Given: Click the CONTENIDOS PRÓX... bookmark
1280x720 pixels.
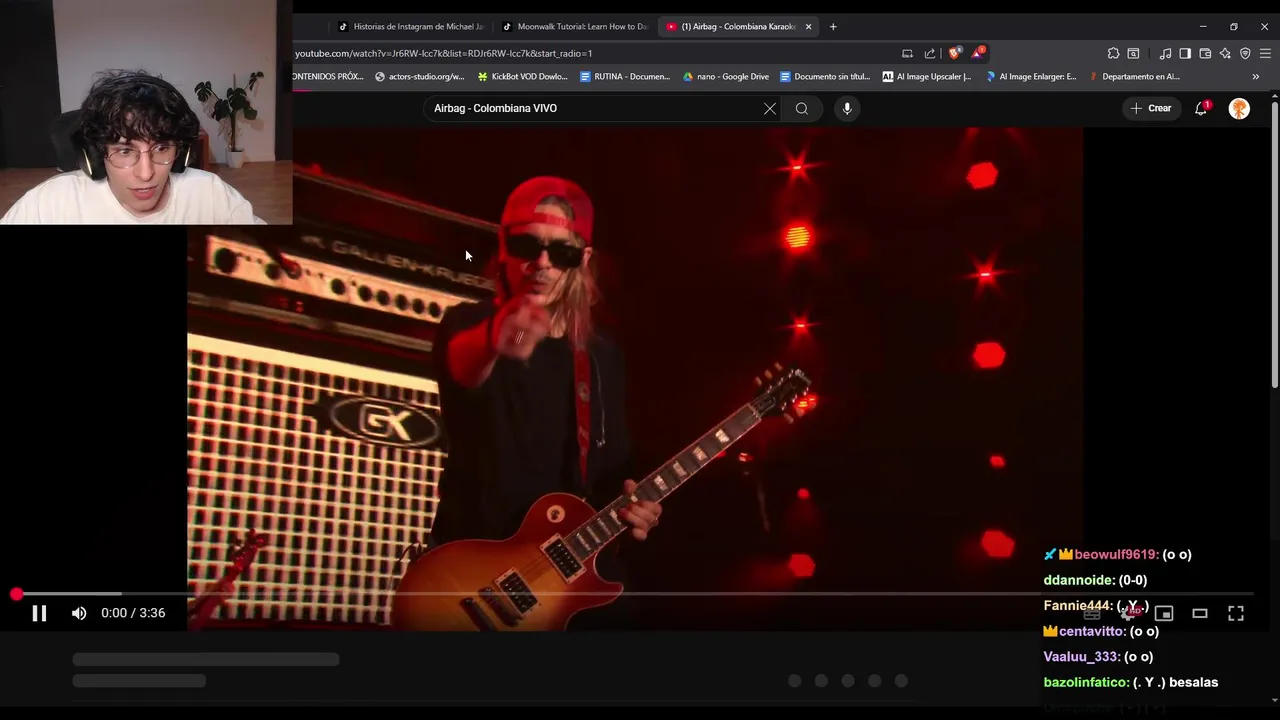Looking at the screenshot, I should coord(329,76).
